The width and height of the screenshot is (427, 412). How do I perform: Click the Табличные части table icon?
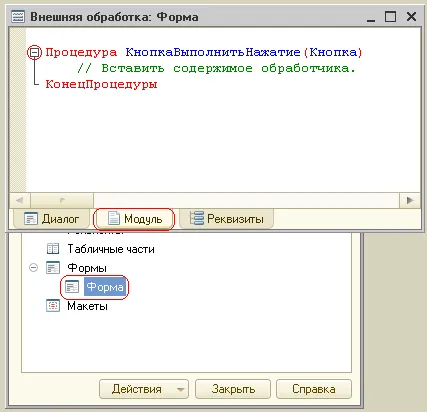(x=53, y=249)
